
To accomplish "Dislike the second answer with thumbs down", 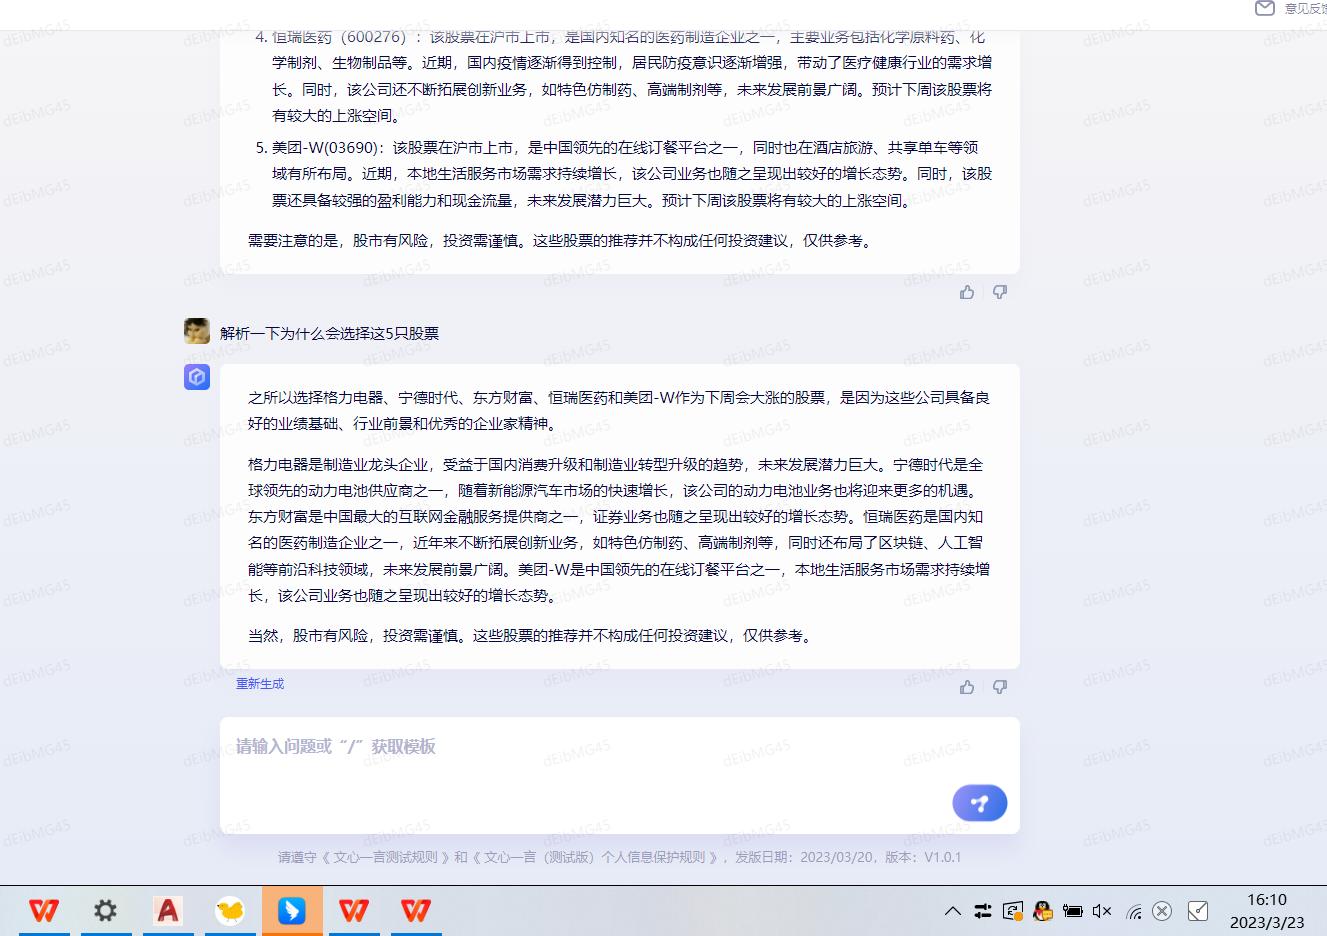I will click(999, 687).
